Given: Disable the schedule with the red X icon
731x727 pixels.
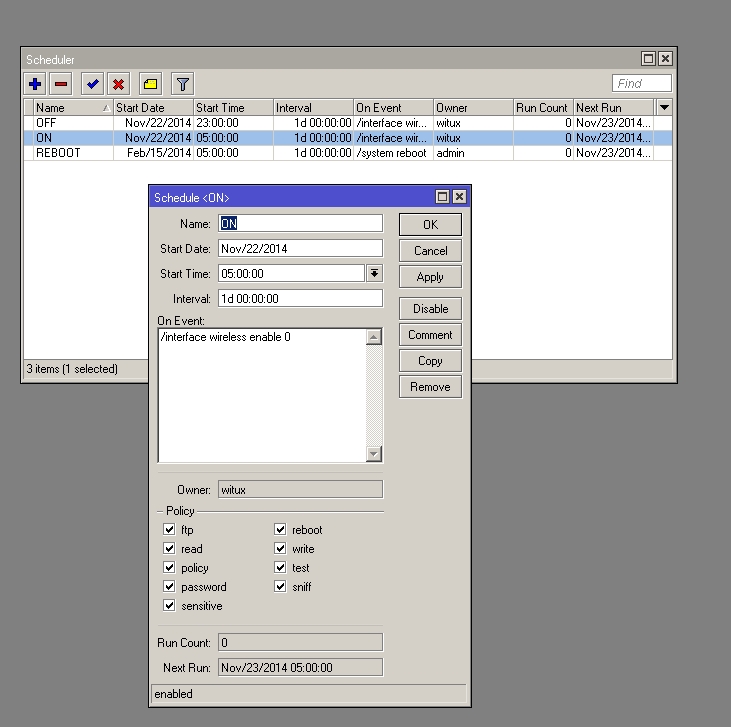Looking at the screenshot, I should 118,84.
